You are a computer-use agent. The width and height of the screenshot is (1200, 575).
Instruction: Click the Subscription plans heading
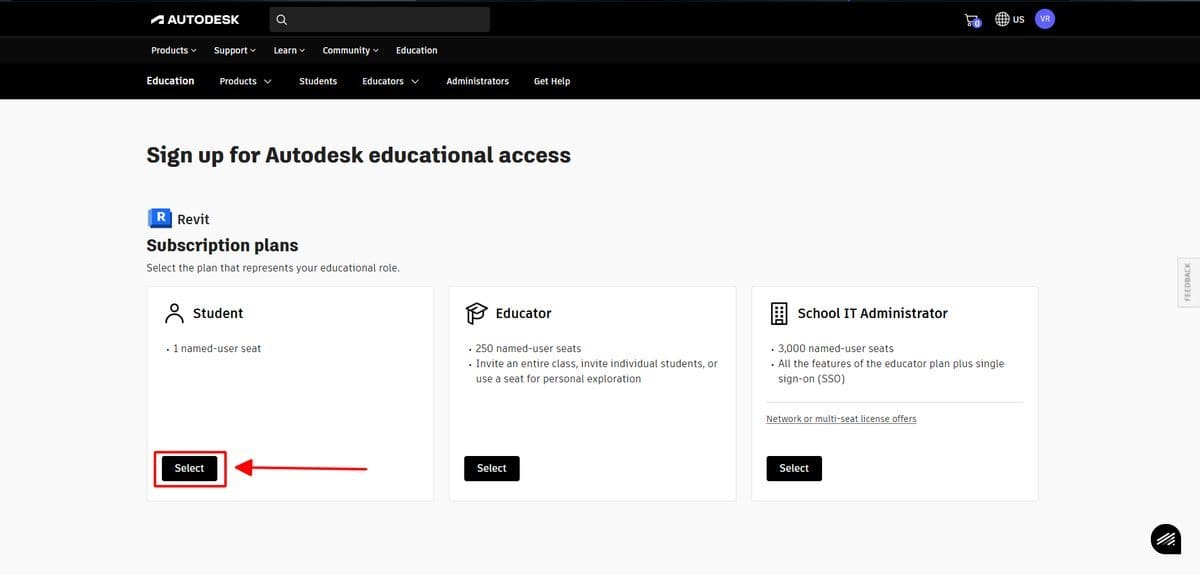pos(222,245)
